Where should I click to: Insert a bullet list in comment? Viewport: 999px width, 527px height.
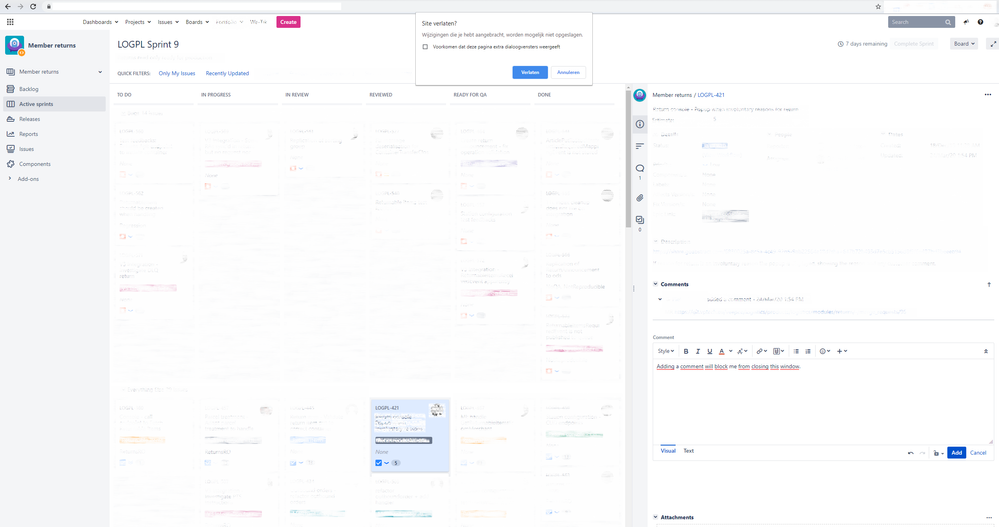pyautogui.click(x=796, y=351)
